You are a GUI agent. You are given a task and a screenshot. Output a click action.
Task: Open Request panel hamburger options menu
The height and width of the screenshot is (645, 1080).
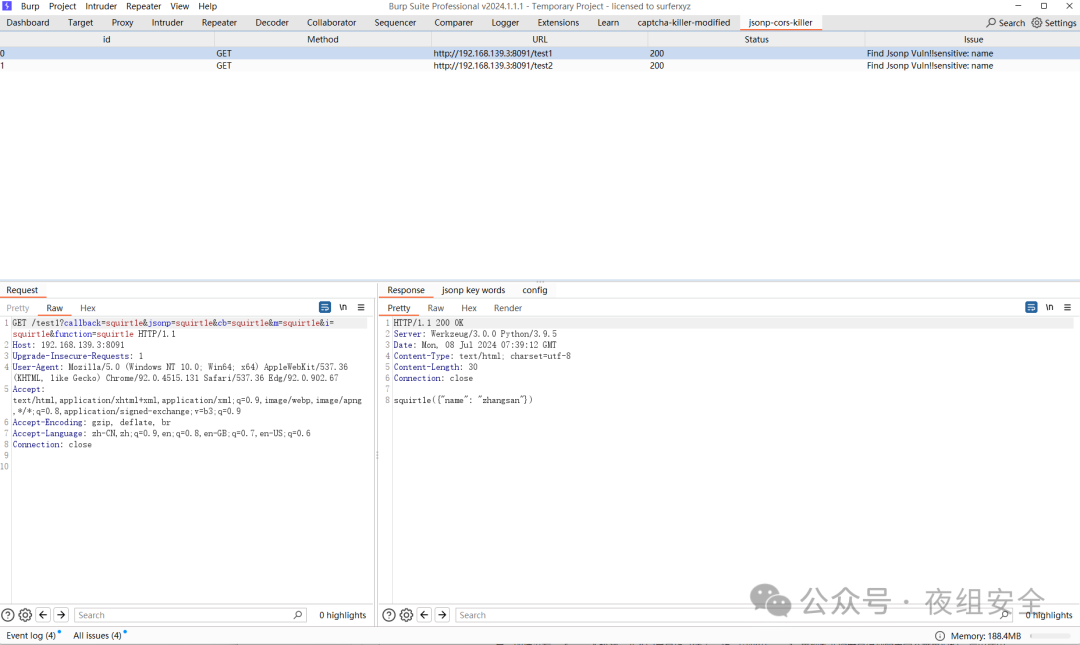[361, 307]
